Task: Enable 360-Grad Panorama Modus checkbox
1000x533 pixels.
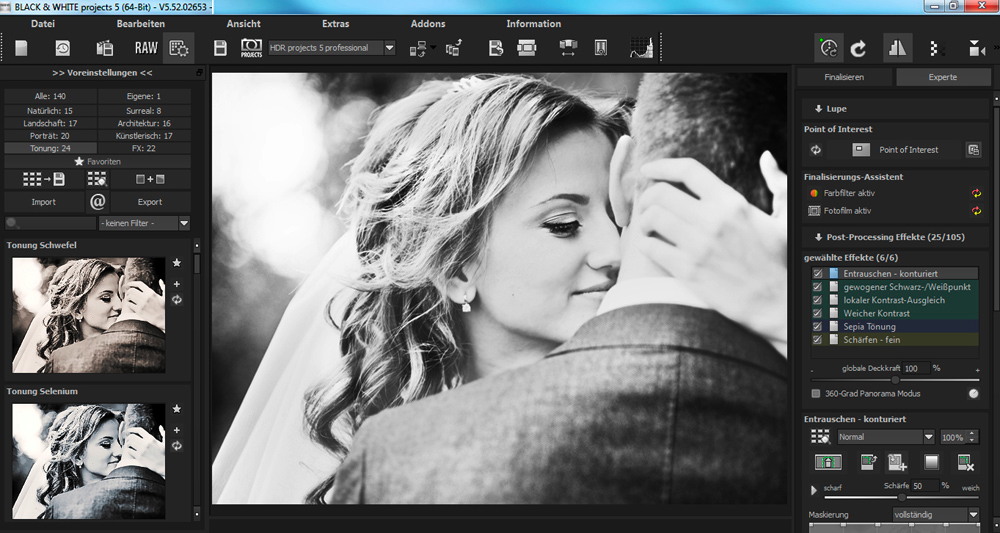Action: click(816, 394)
